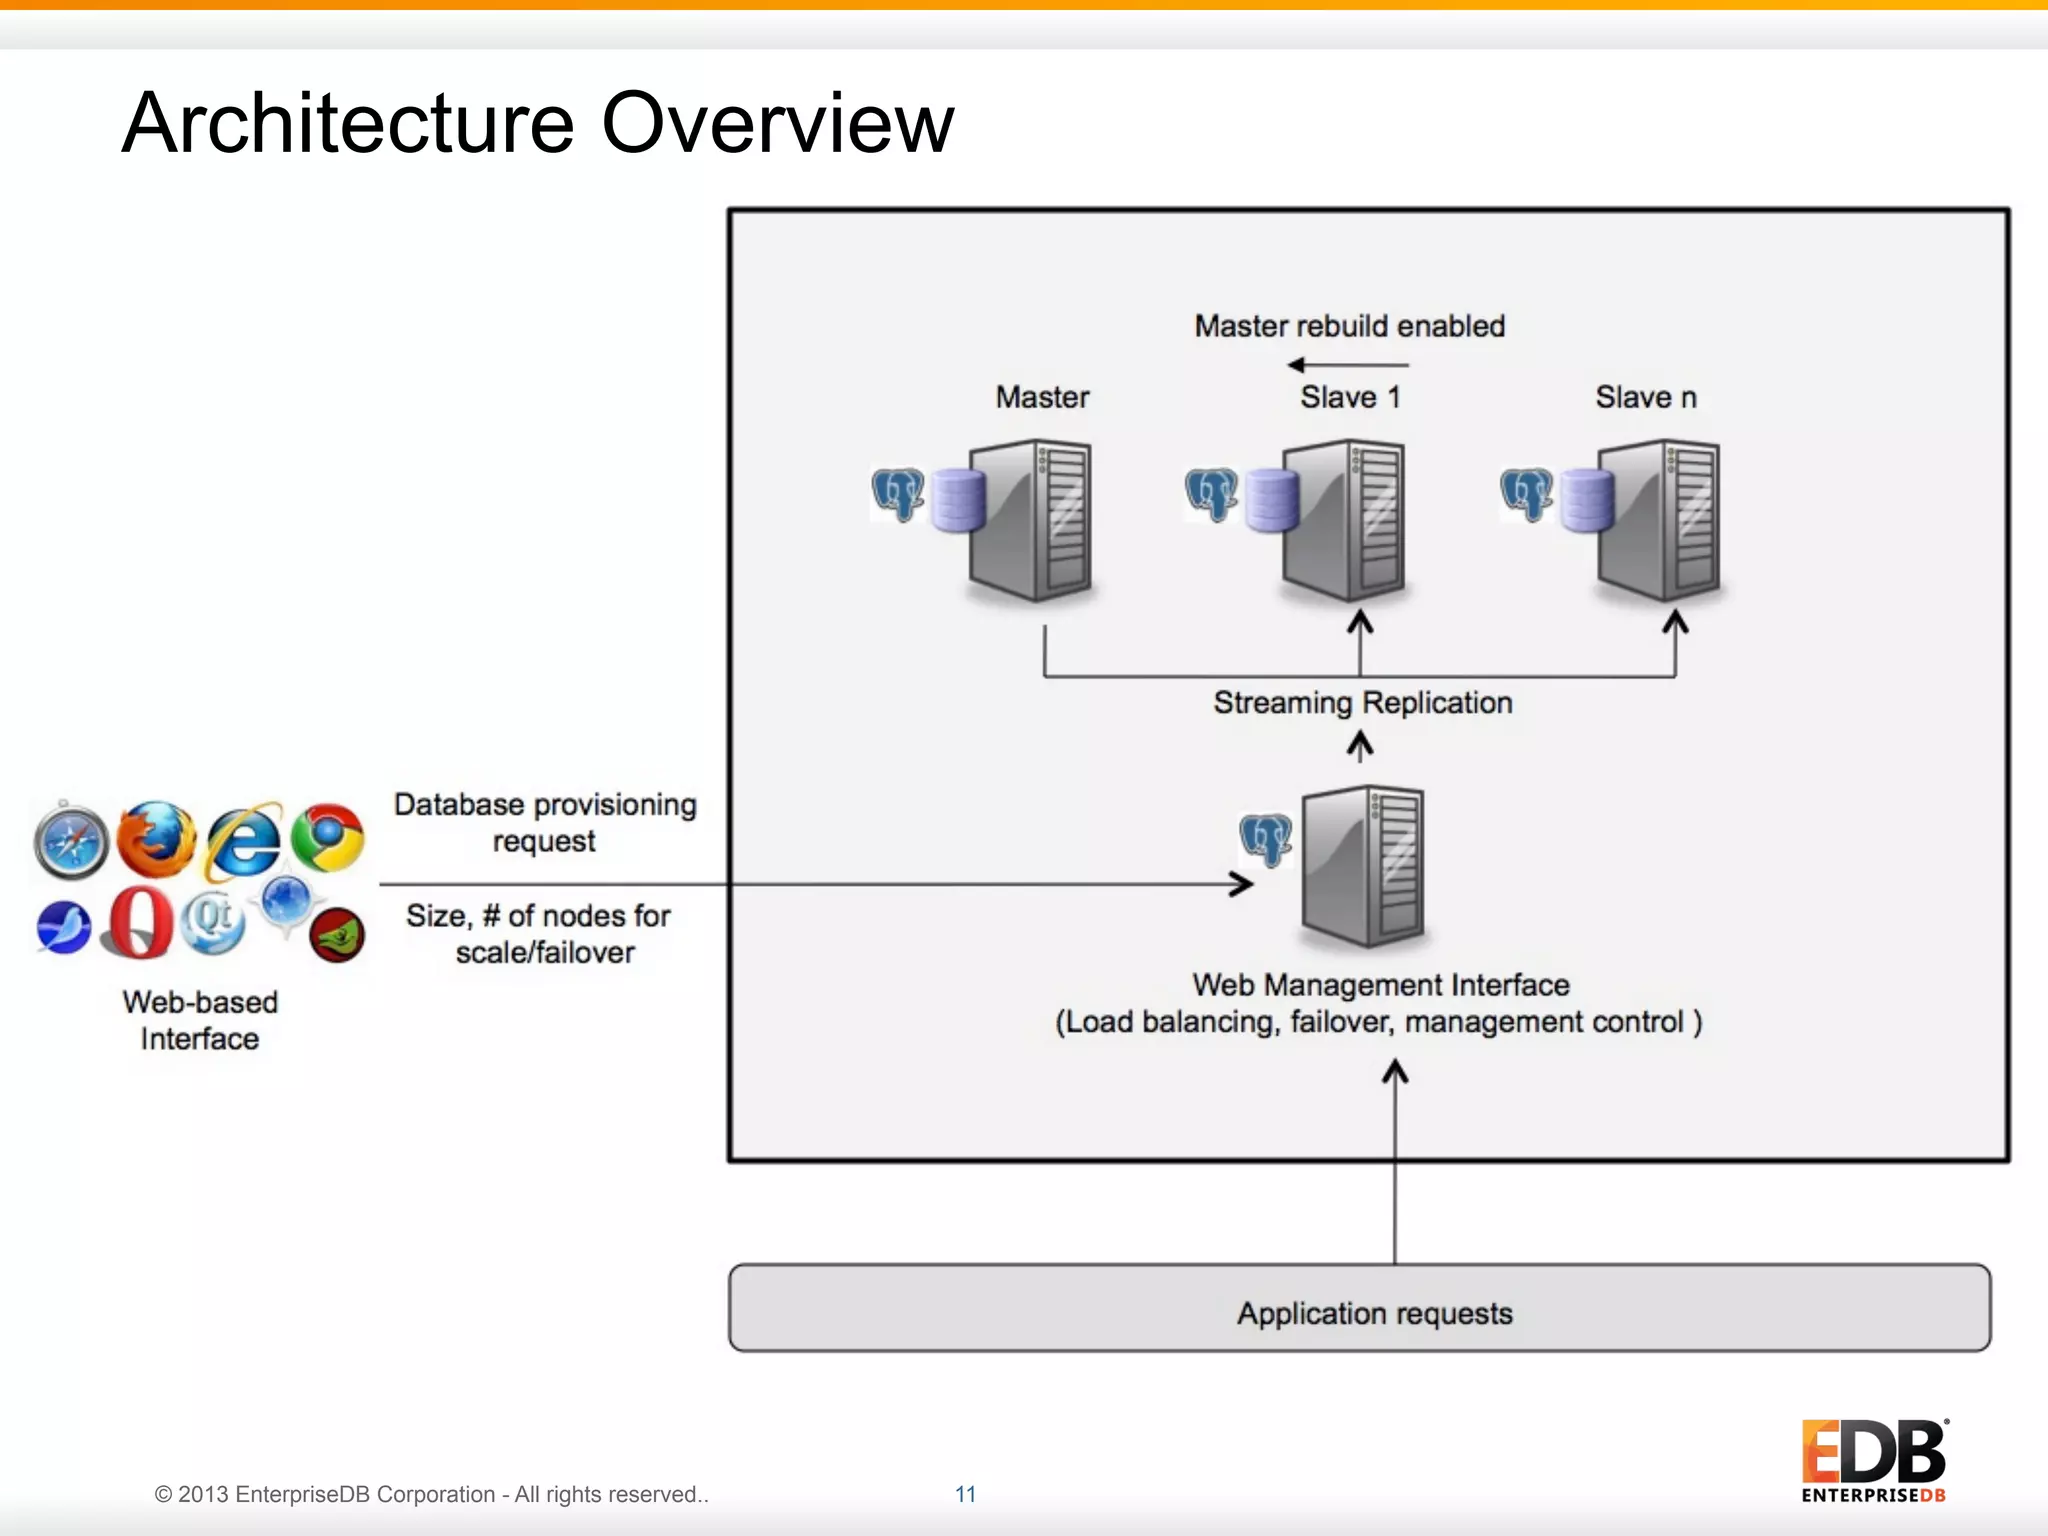Click the 'Master rebuild enabled' label
The height and width of the screenshot is (1536, 2048).
1350,326
